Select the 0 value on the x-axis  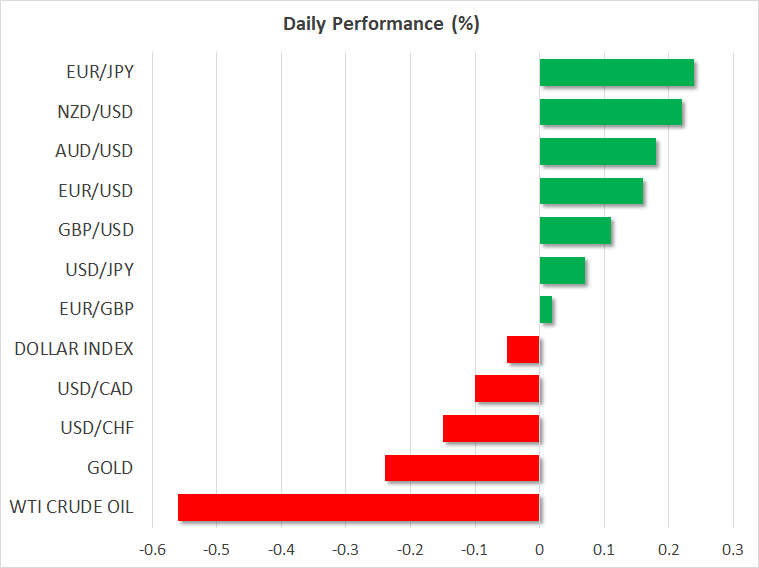click(x=539, y=549)
